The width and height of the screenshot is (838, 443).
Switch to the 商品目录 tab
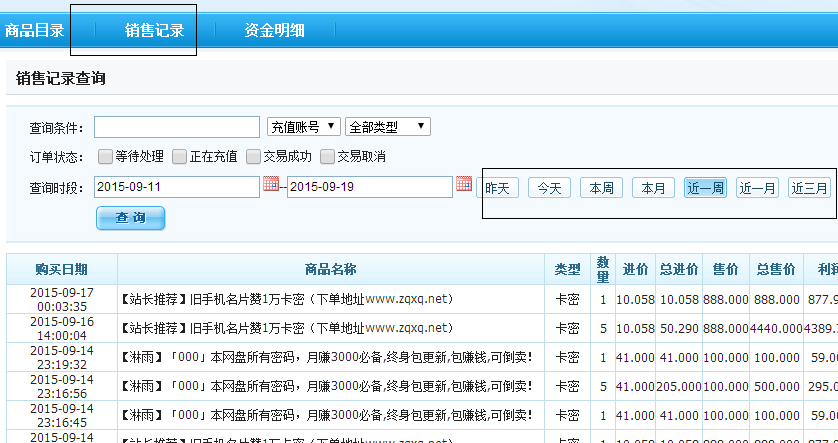click(x=35, y=30)
